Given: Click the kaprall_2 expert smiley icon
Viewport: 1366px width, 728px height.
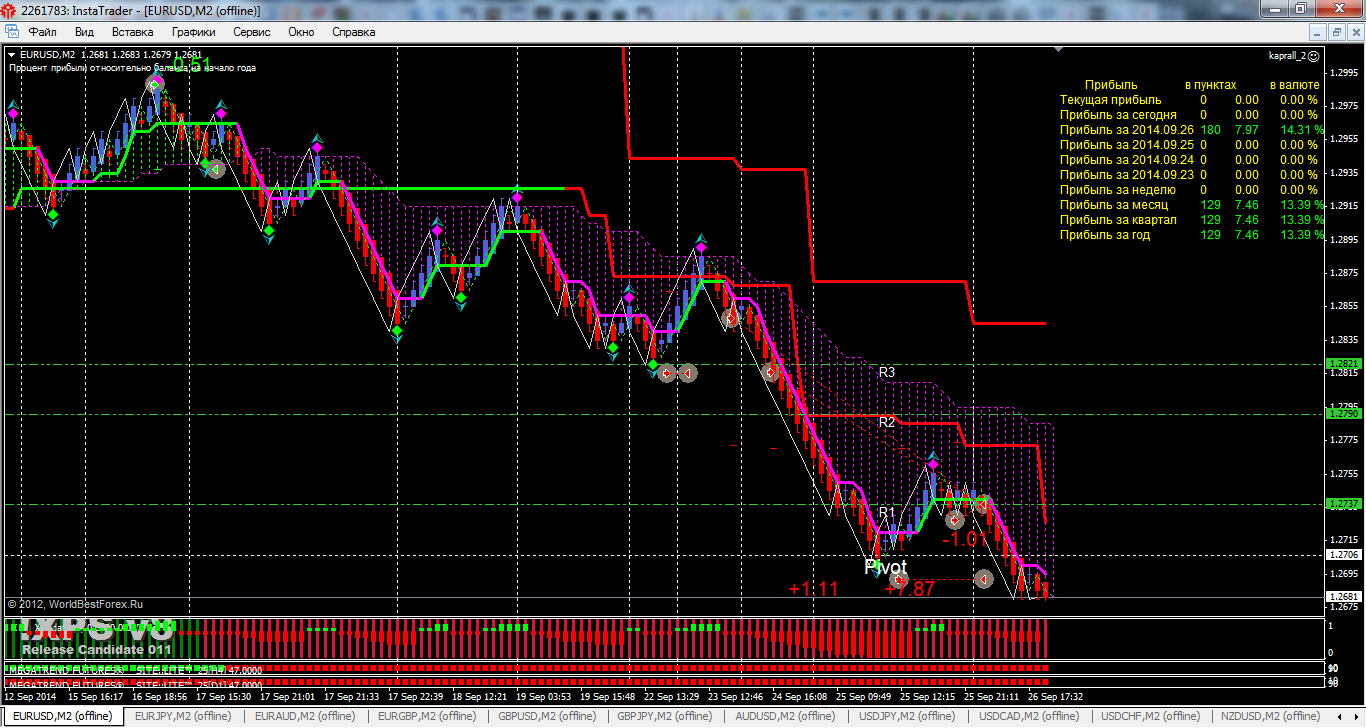Looking at the screenshot, I should [x=1313, y=56].
